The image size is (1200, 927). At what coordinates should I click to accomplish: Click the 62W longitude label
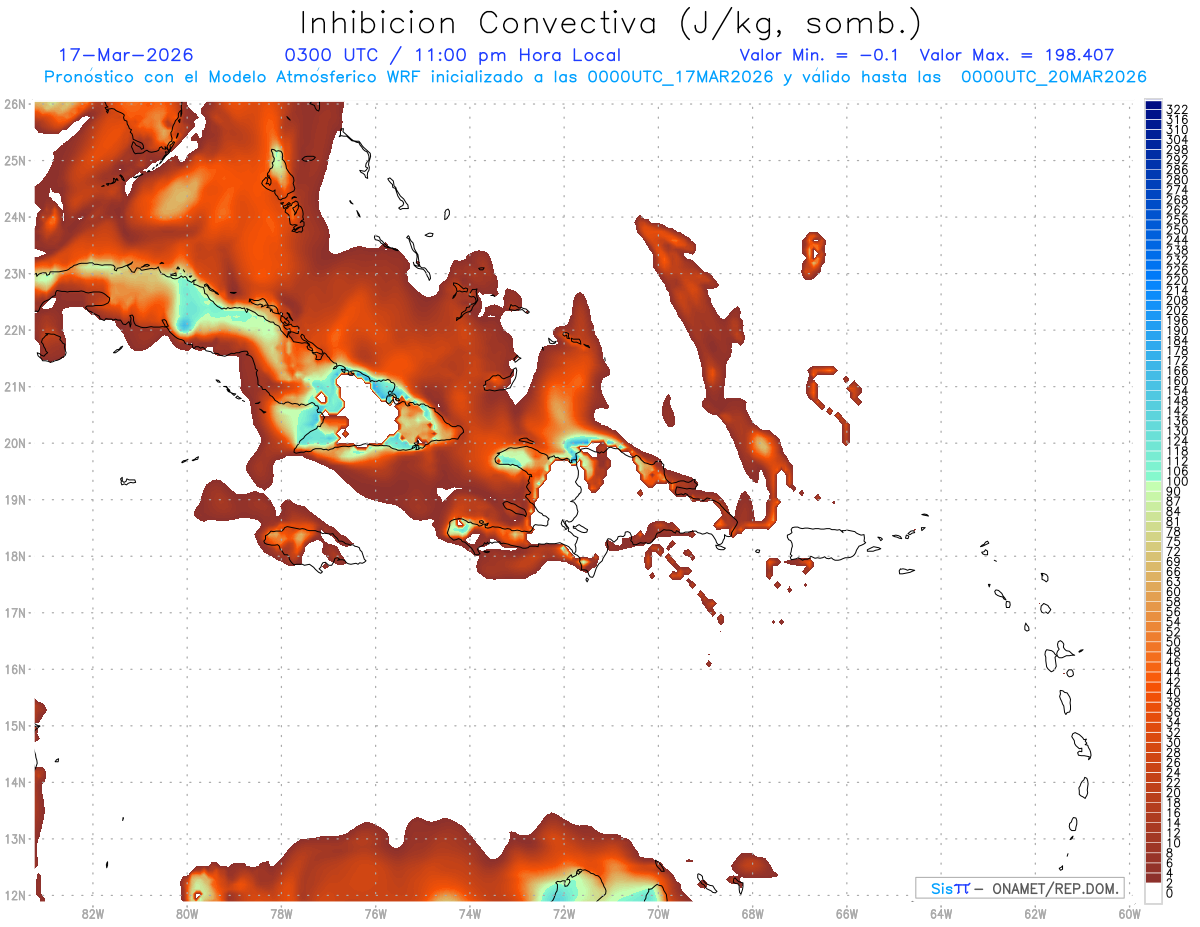coord(1035,913)
